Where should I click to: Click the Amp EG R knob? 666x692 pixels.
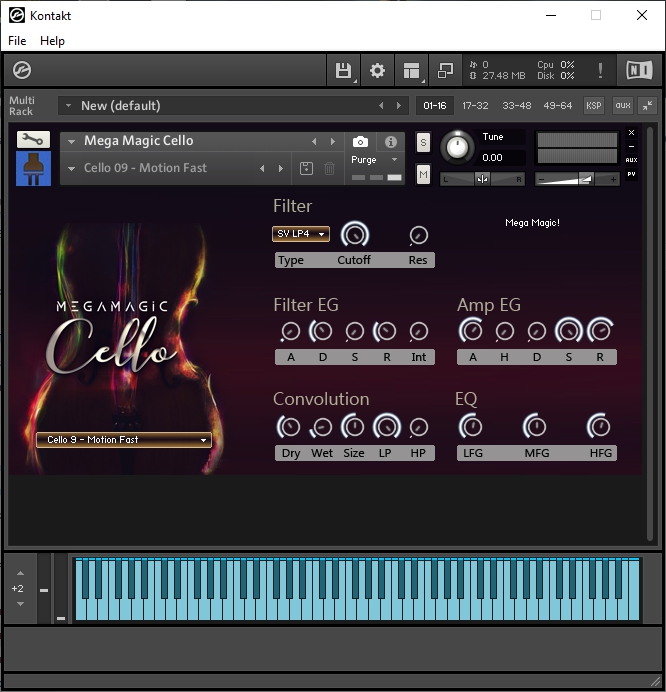(600, 331)
